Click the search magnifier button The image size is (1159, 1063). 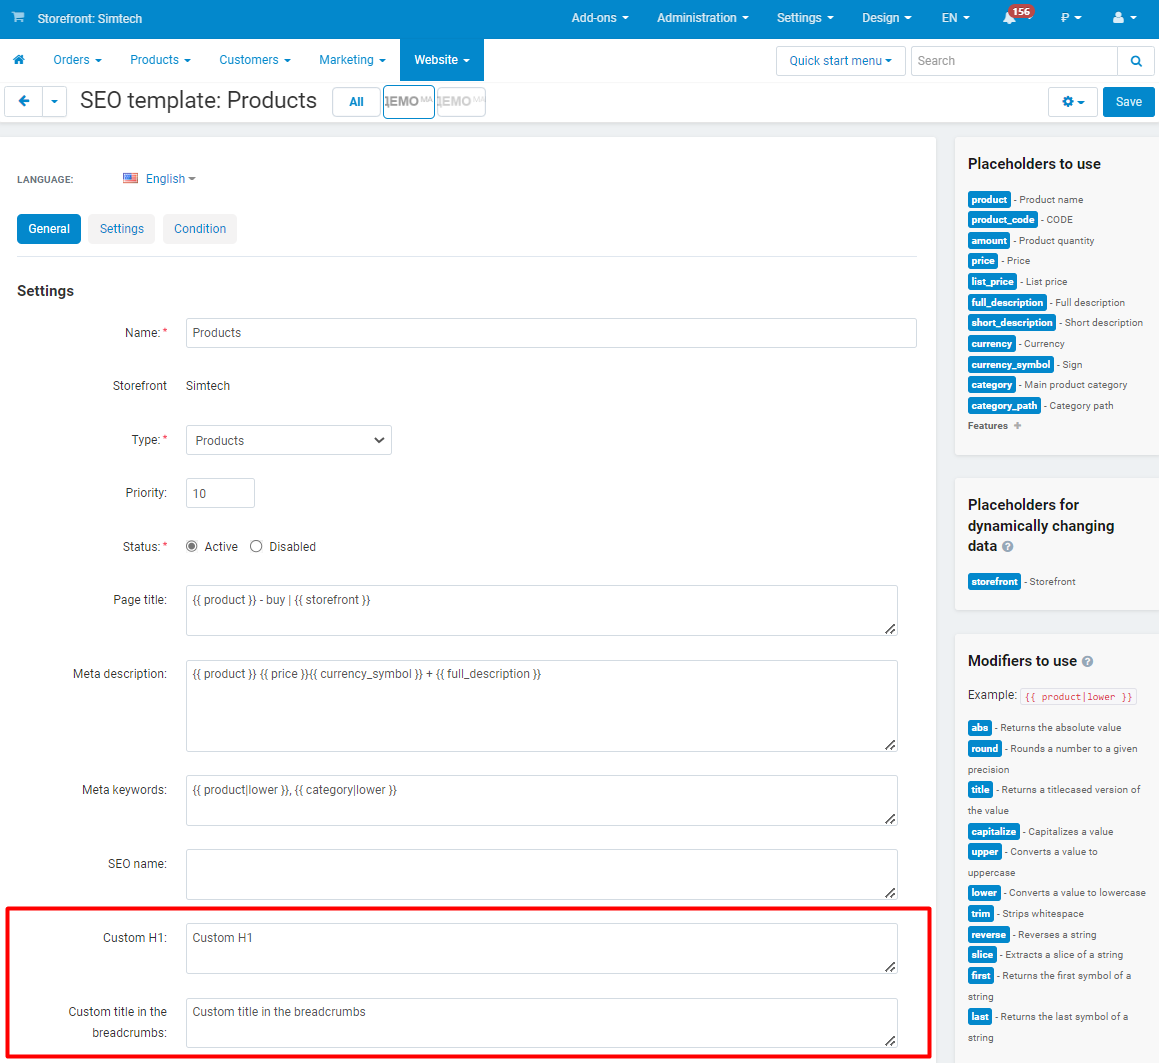coord(1136,61)
